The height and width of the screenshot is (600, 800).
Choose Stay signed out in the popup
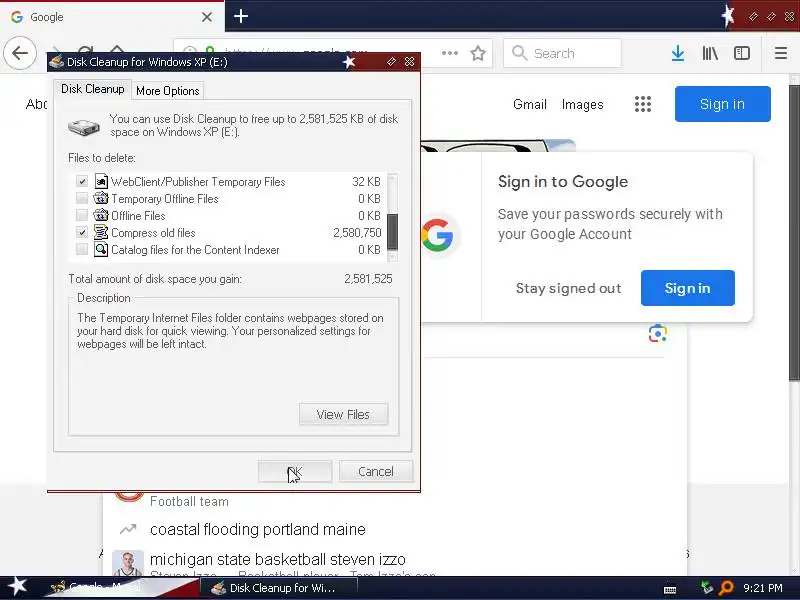568,288
